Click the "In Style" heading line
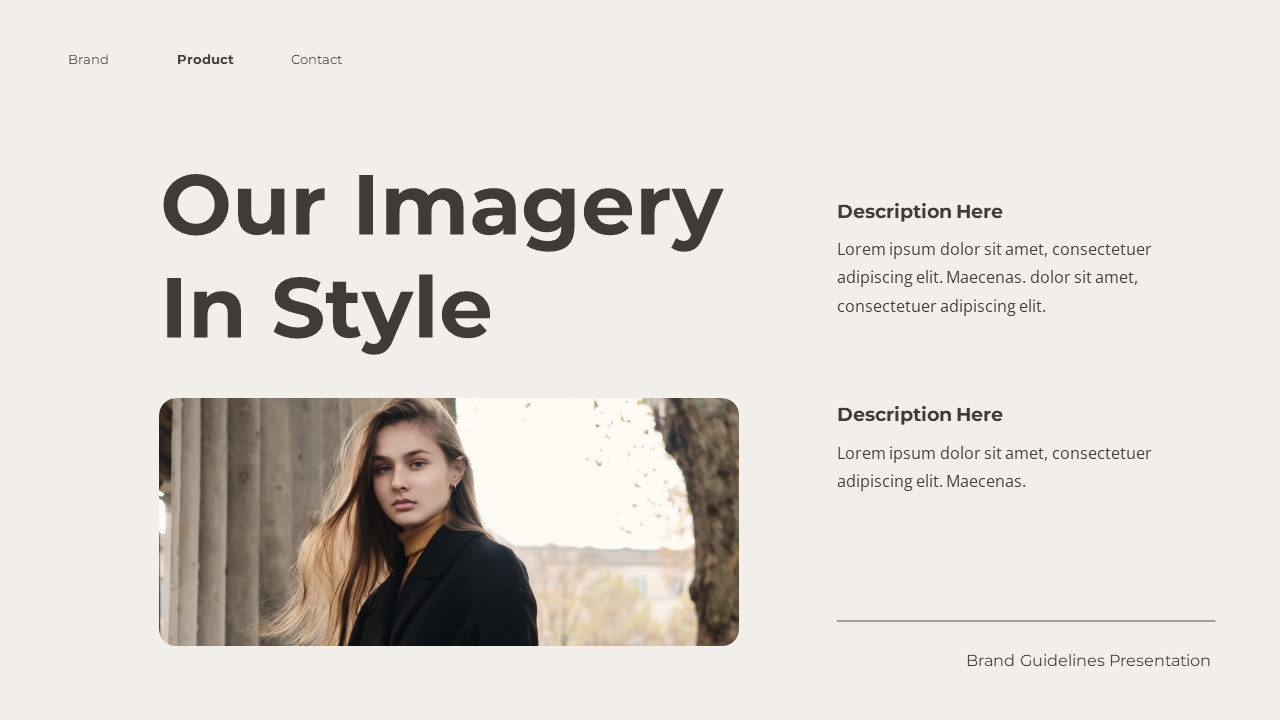The image size is (1280, 720). coord(326,310)
